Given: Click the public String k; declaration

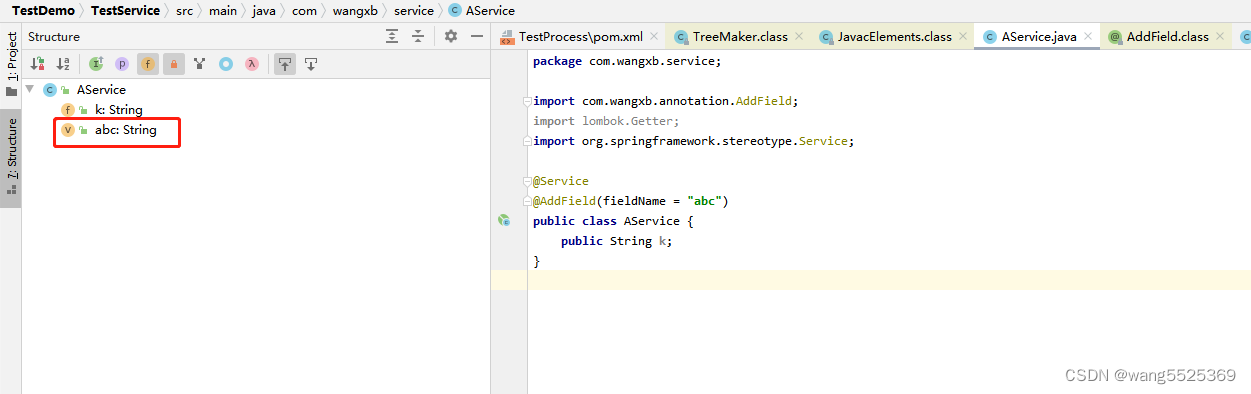Looking at the screenshot, I should (617, 241).
